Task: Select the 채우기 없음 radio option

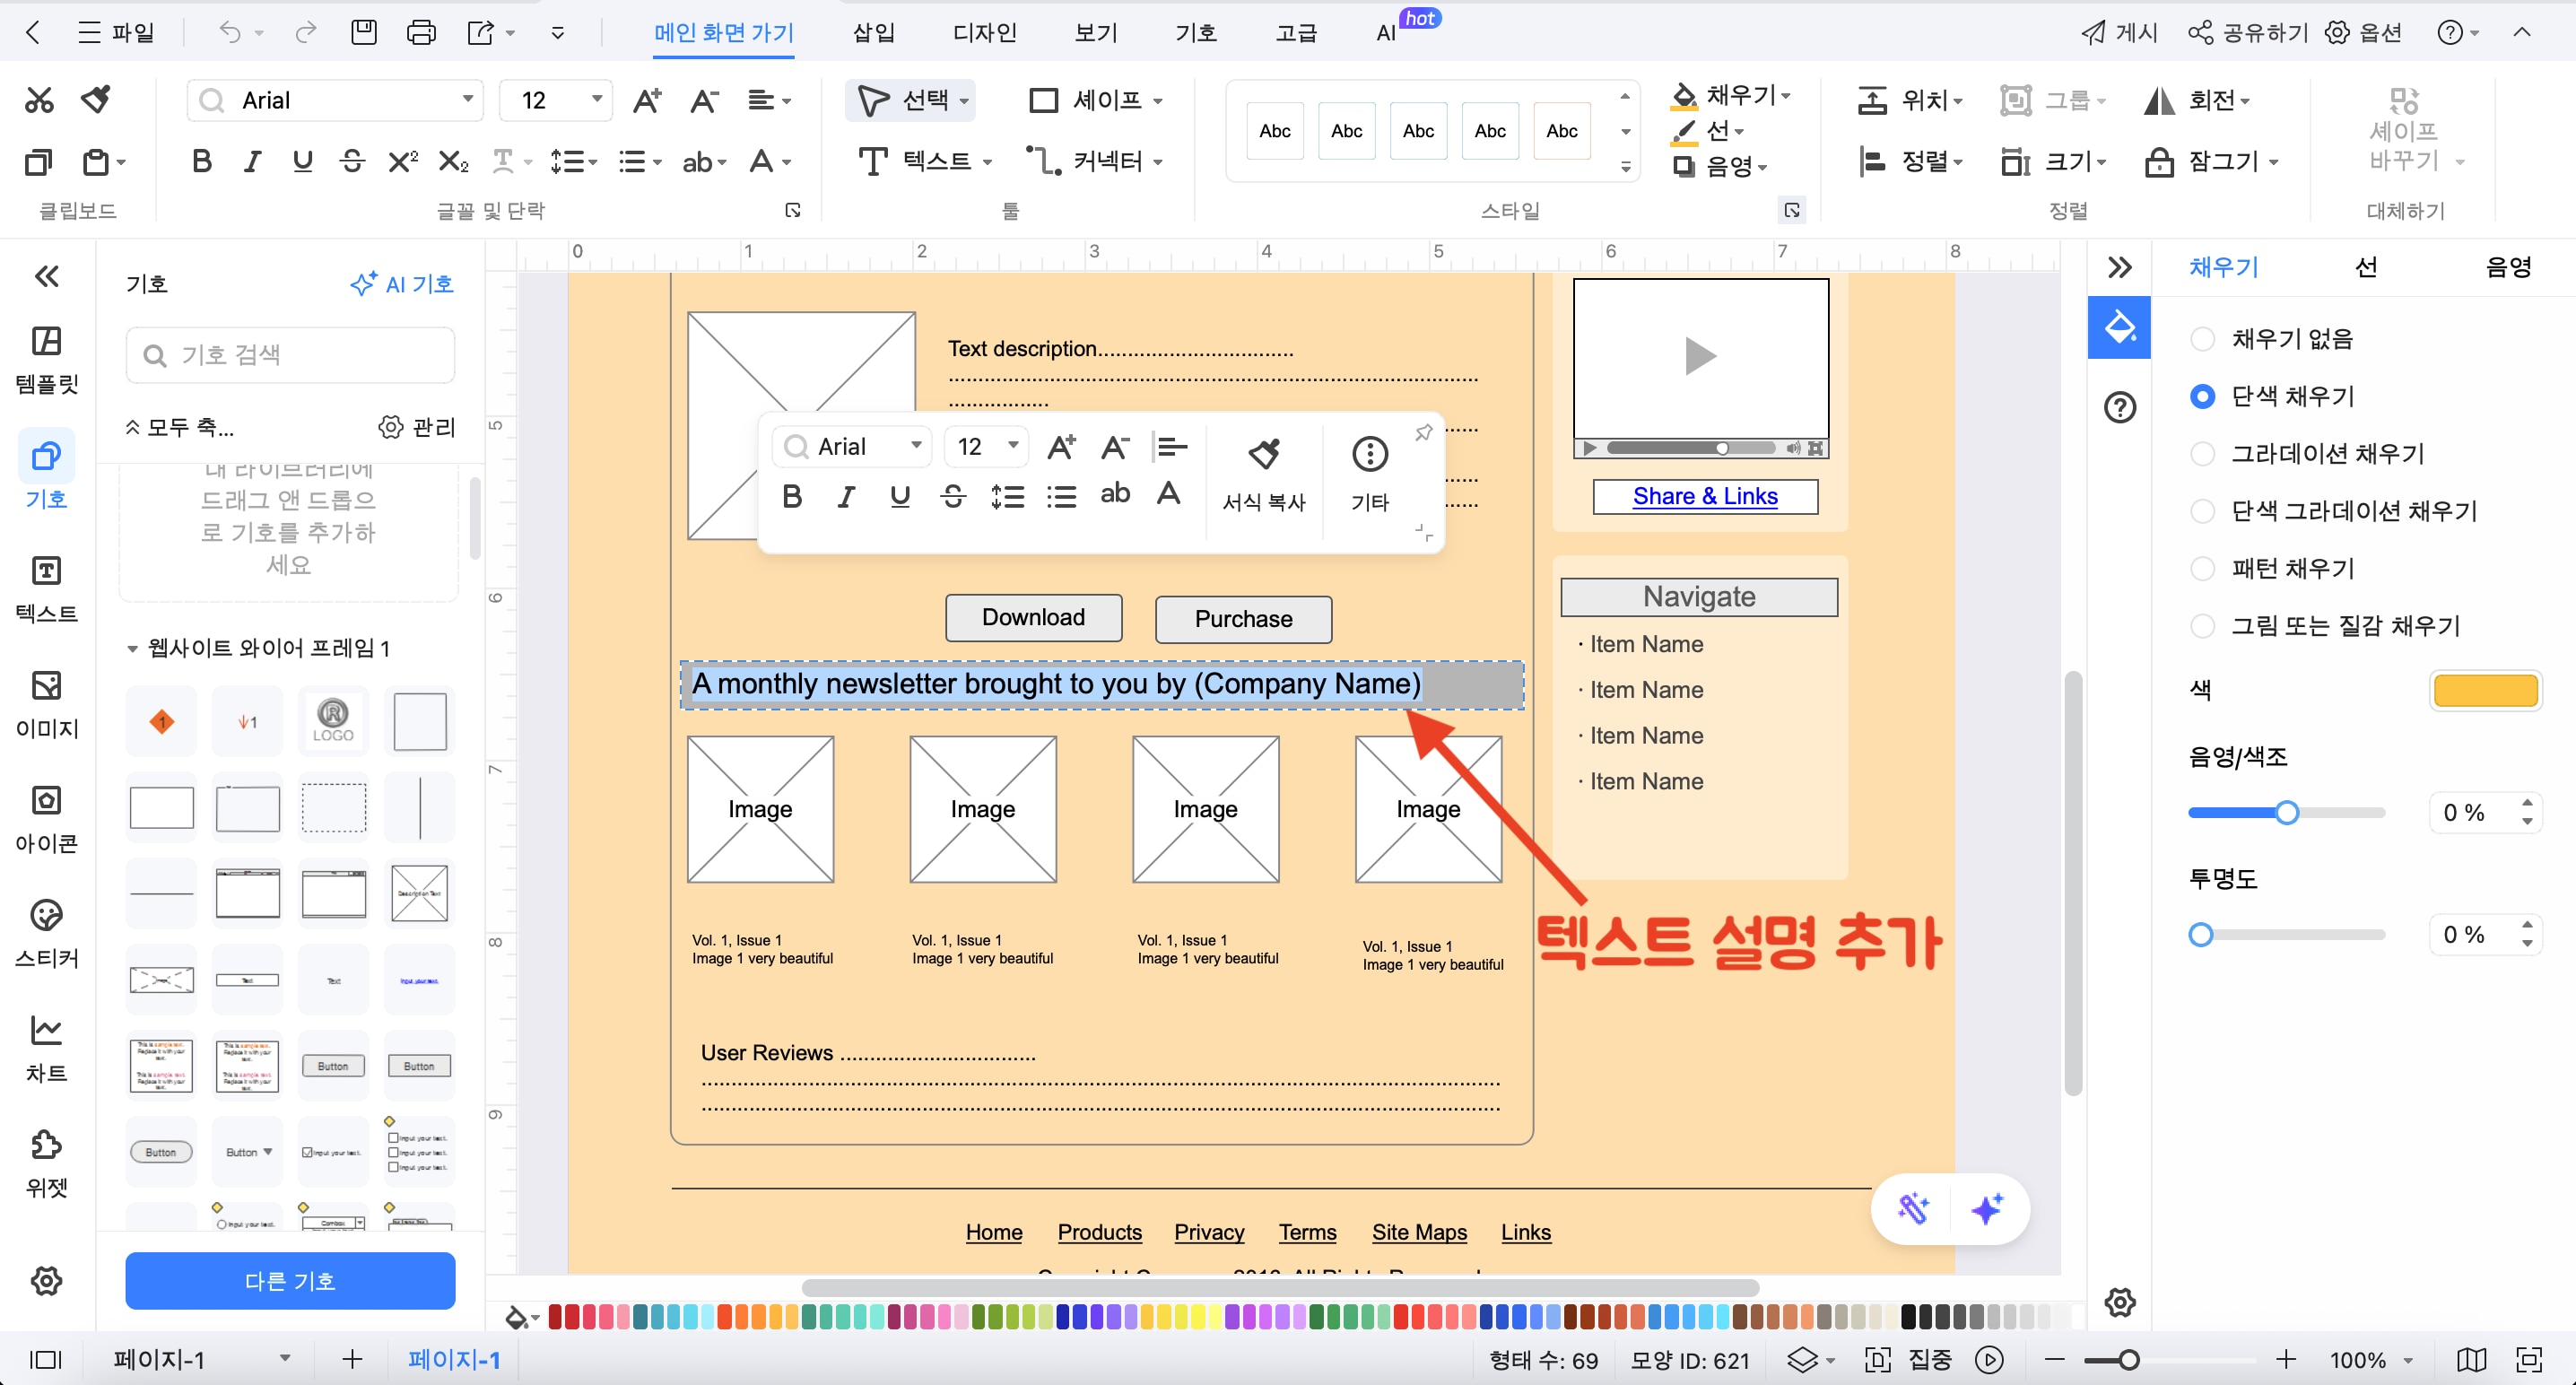Action: [2202, 339]
